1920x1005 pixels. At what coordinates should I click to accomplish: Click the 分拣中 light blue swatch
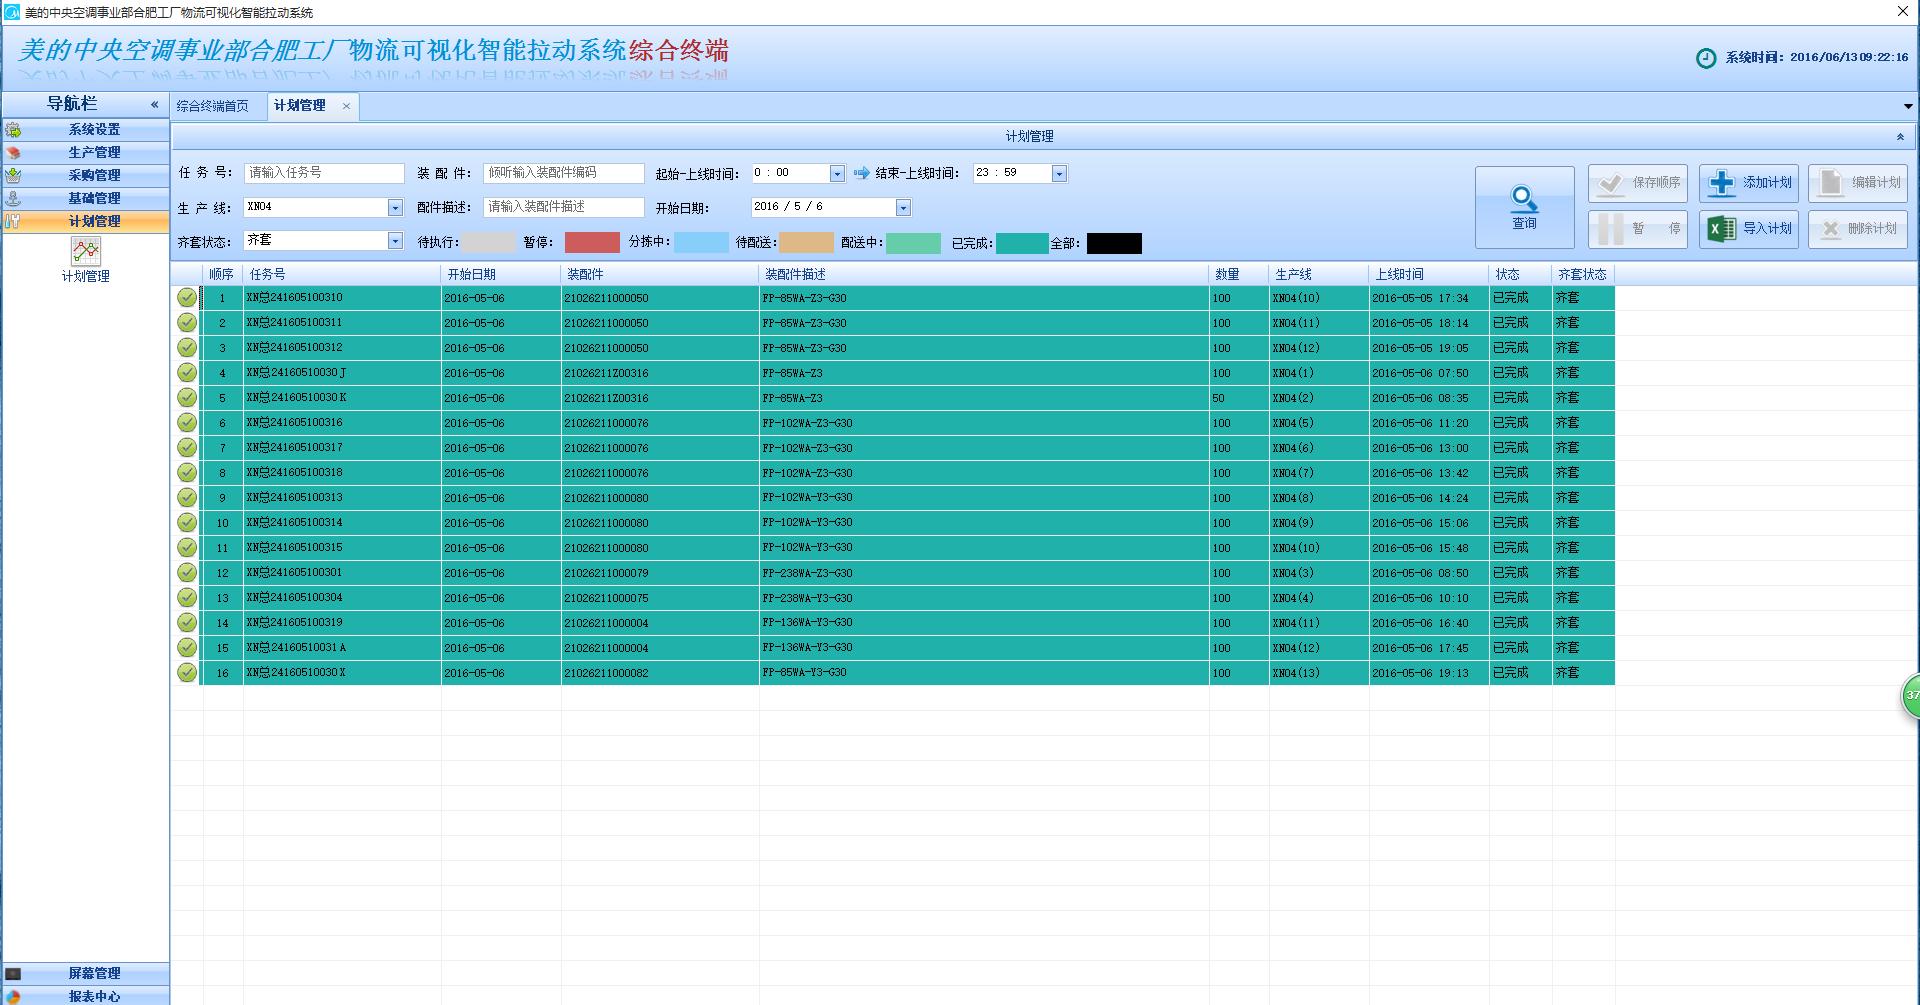[x=701, y=243]
